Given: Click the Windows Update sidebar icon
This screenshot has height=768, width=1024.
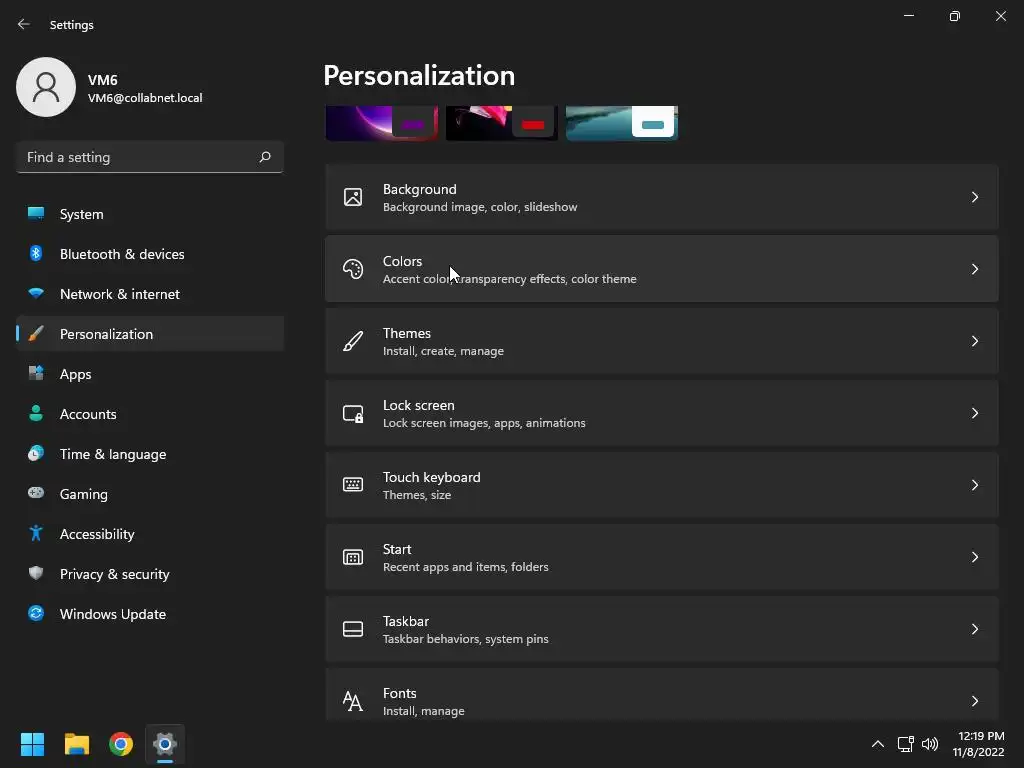Looking at the screenshot, I should (36, 614).
